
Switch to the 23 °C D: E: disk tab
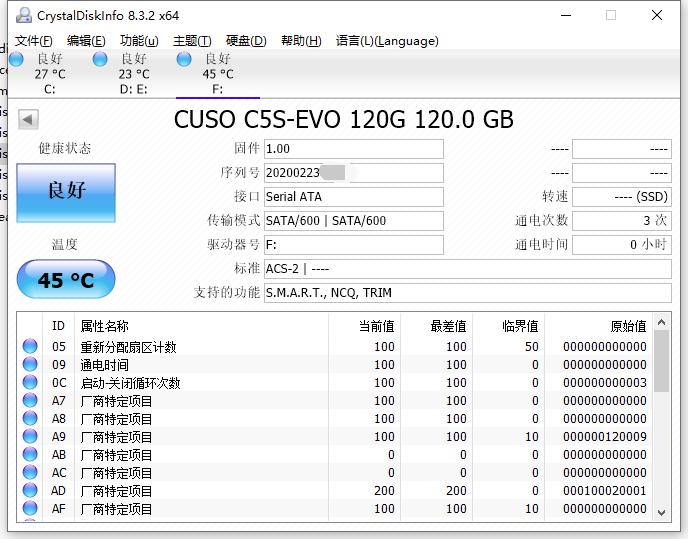[x=133, y=73]
